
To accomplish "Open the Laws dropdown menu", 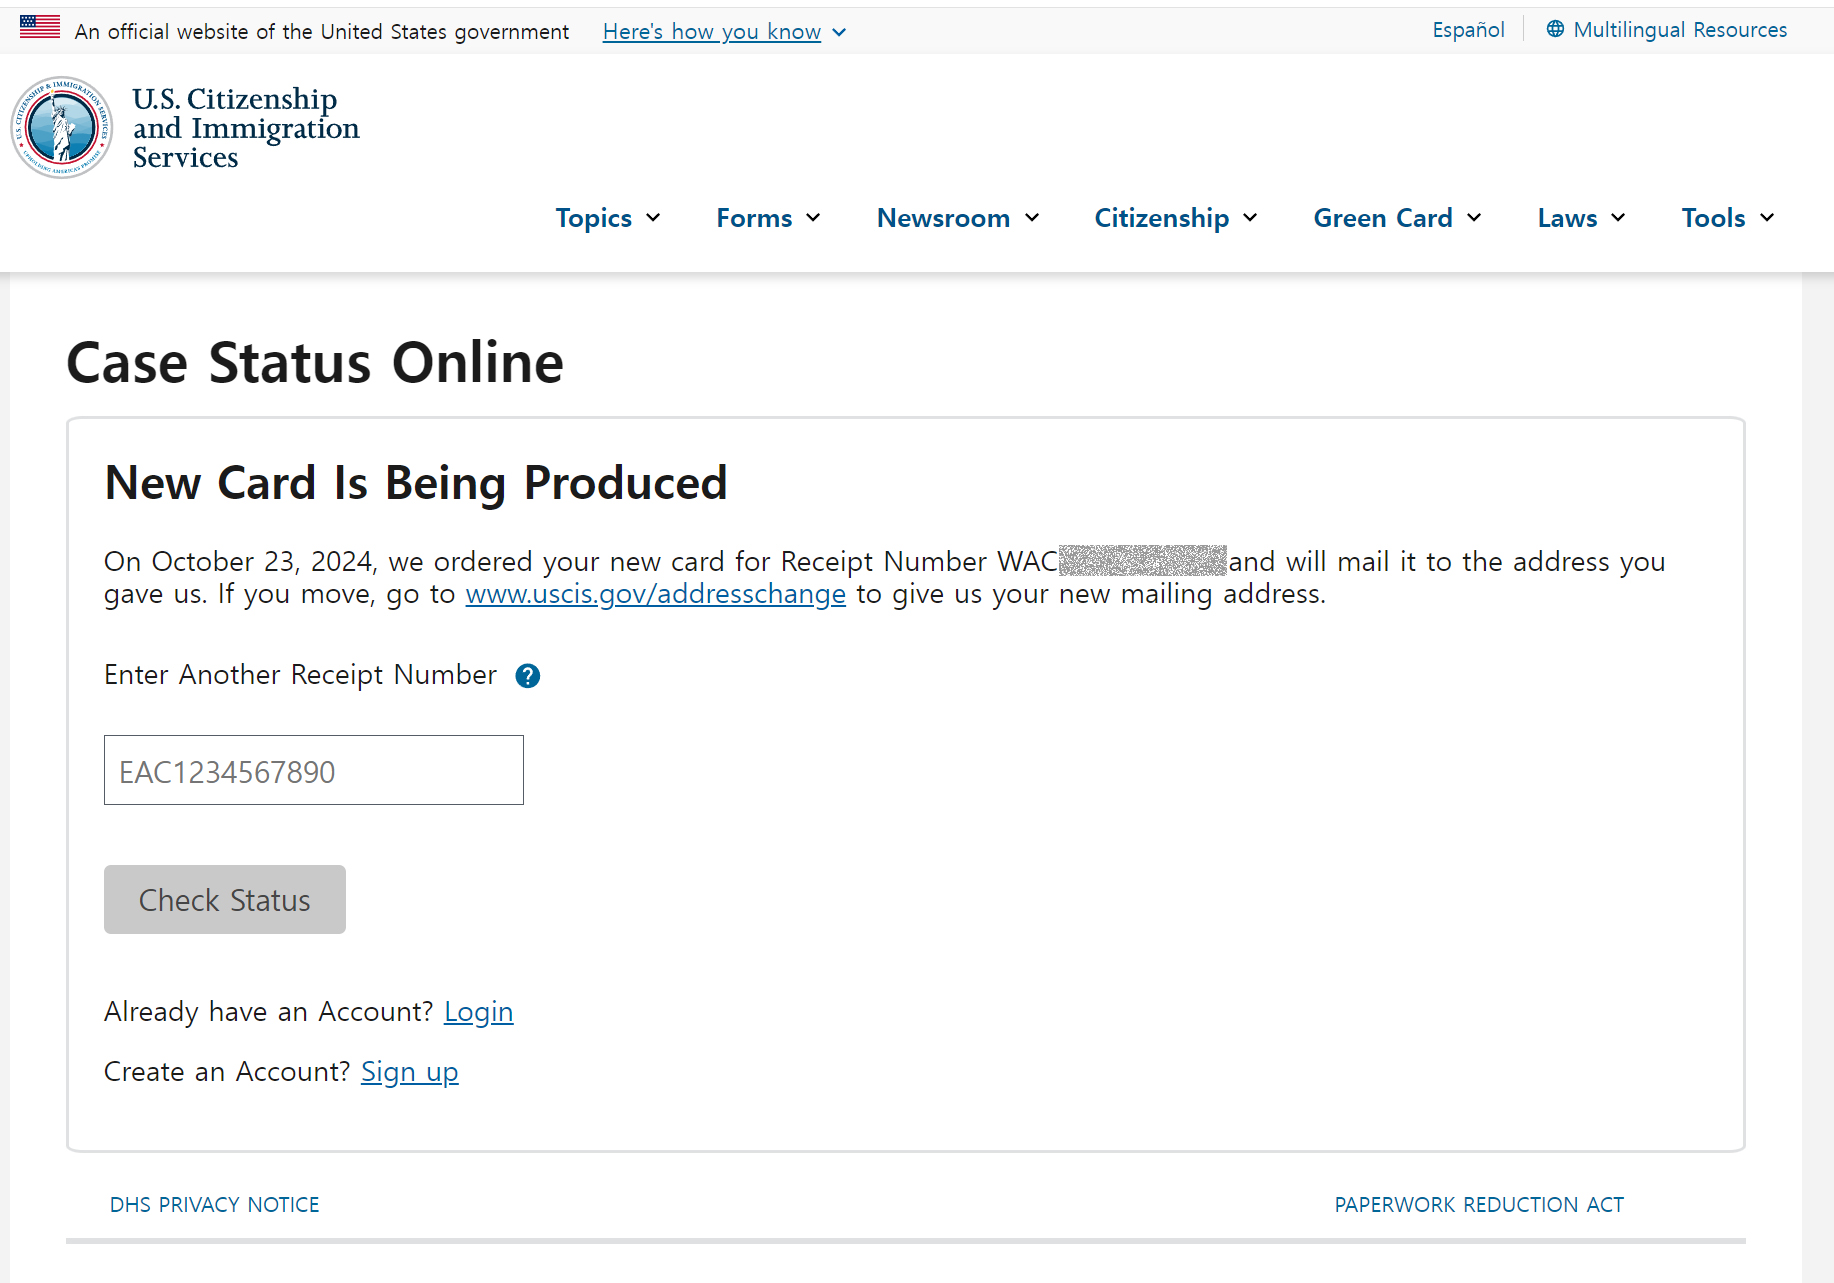I will tap(1582, 218).
